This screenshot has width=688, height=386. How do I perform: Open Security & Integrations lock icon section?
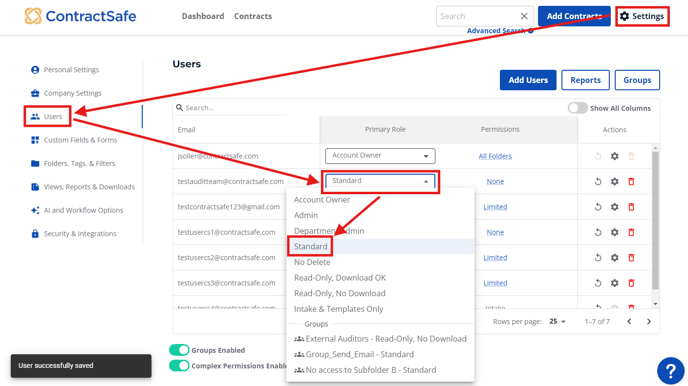(74, 234)
